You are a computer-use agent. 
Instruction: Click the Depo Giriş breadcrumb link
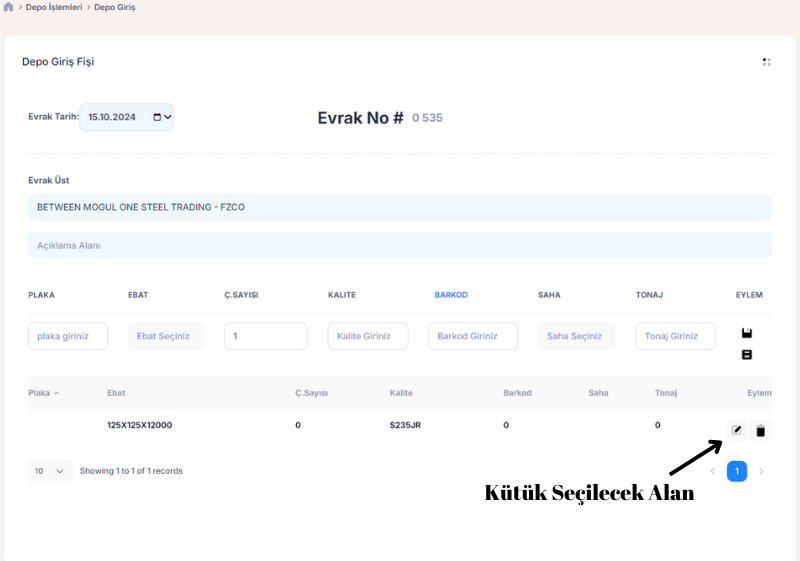(115, 7)
